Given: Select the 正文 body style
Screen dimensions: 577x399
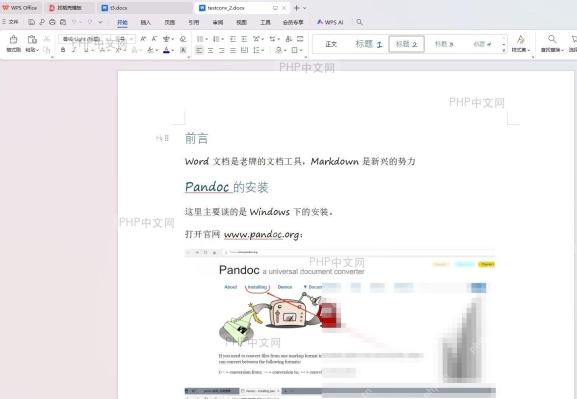Looking at the screenshot, I should [x=331, y=44].
